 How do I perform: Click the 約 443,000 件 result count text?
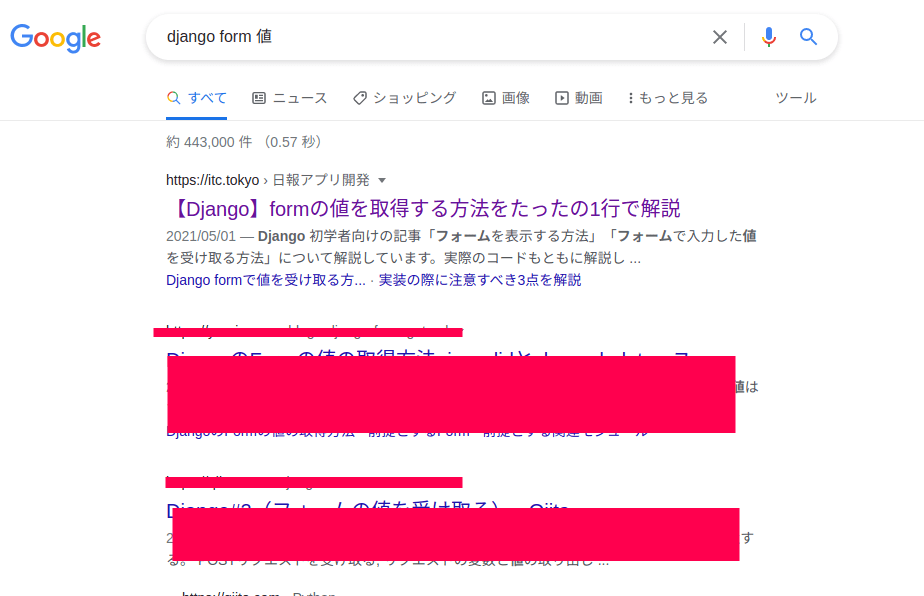click(209, 142)
